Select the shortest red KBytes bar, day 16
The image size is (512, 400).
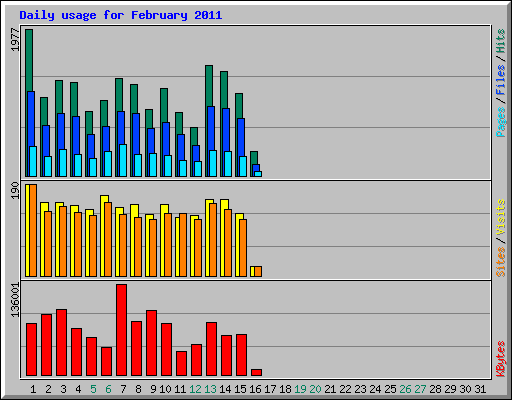coord(256,372)
